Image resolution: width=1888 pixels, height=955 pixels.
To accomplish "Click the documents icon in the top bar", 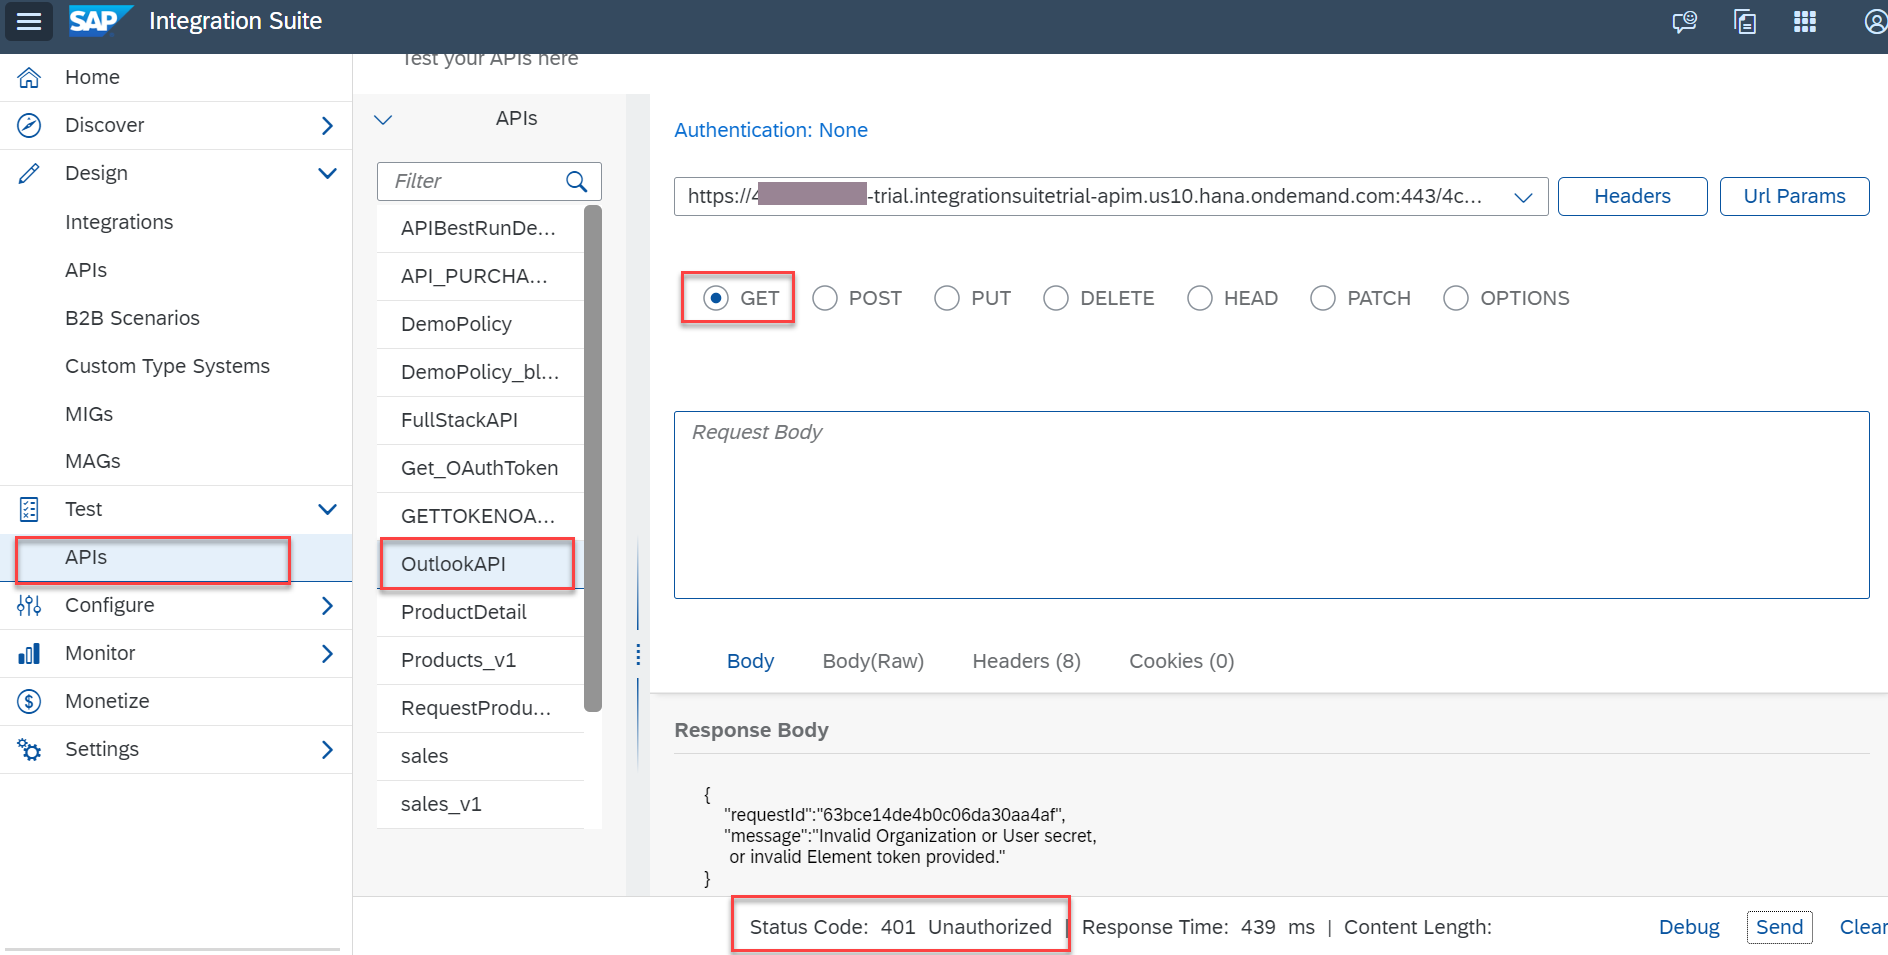I will click(1745, 21).
